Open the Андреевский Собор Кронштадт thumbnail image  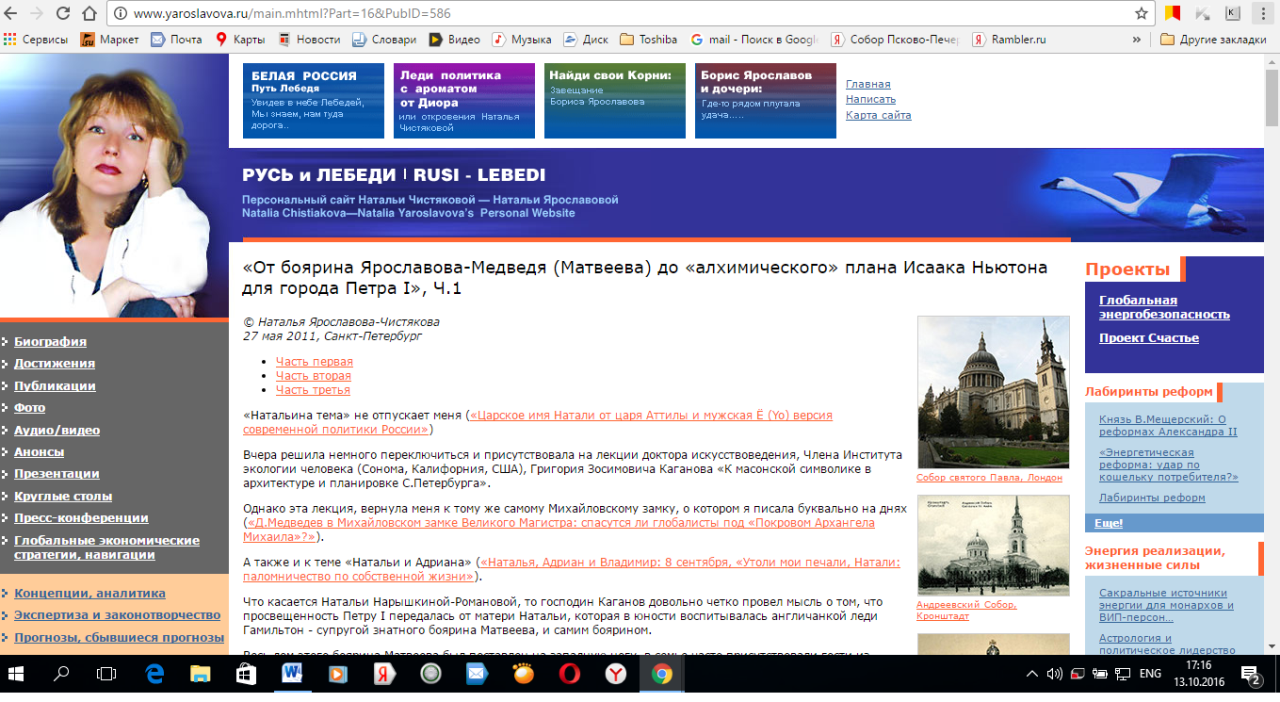(x=993, y=546)
